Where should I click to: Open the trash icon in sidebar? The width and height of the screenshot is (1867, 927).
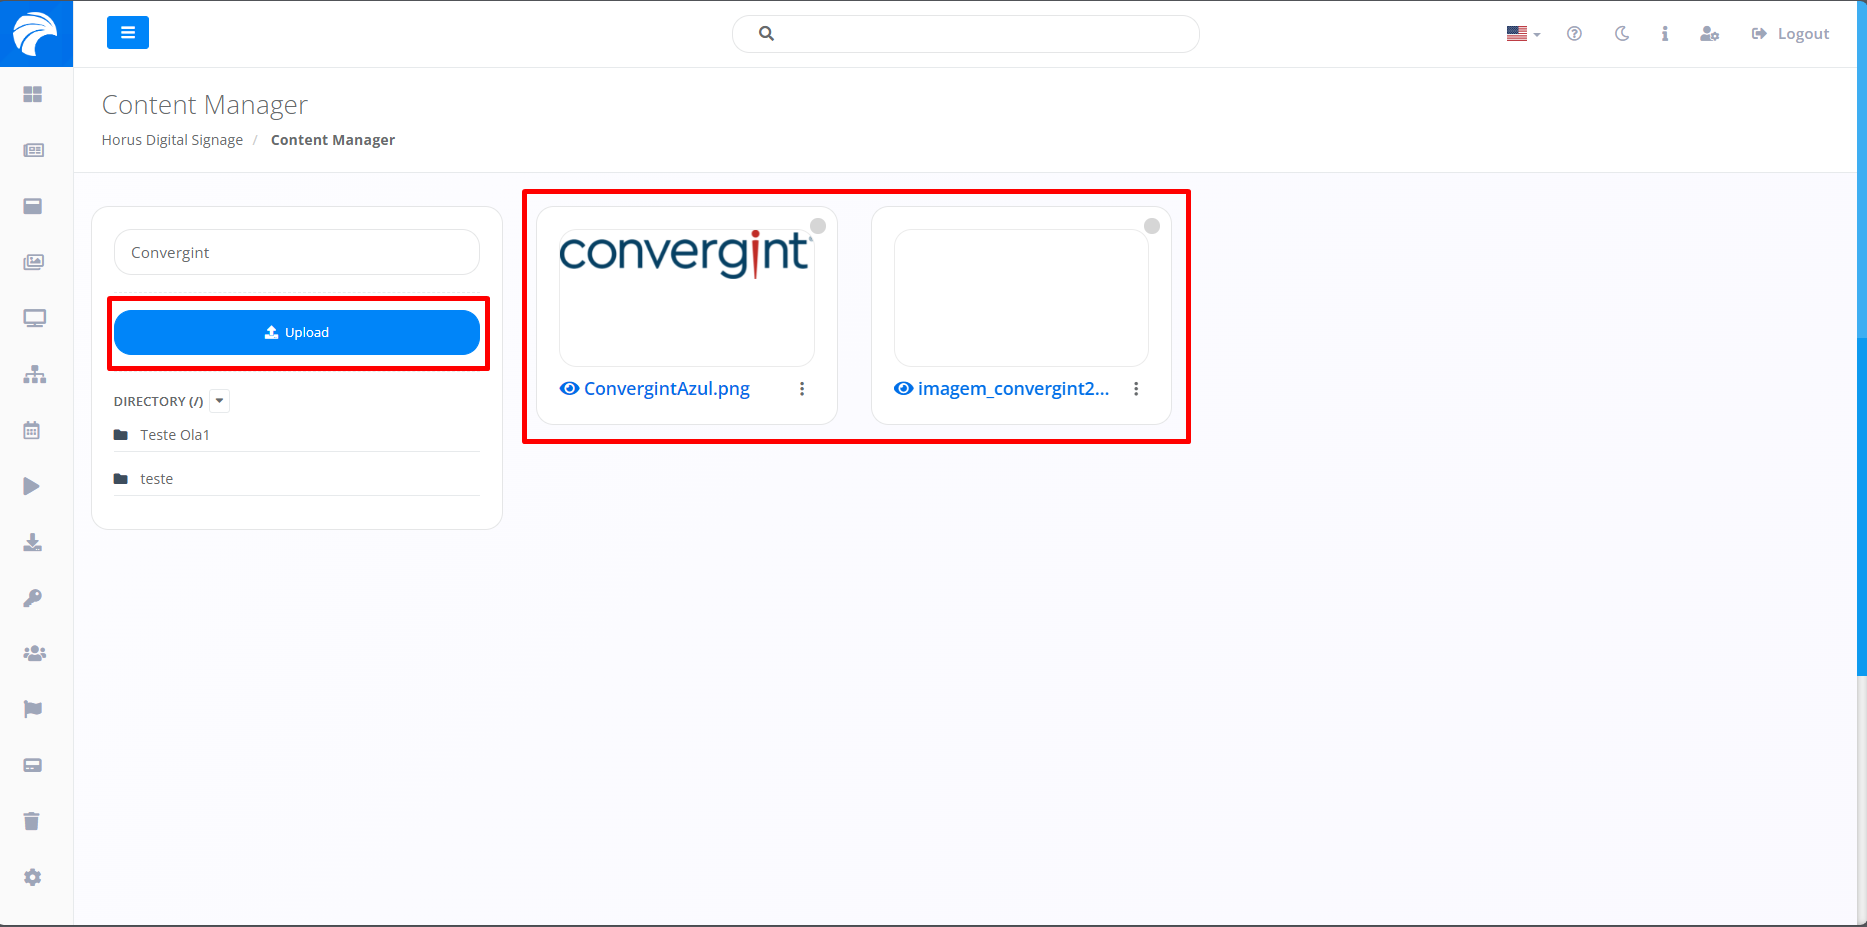click(32, 821)
